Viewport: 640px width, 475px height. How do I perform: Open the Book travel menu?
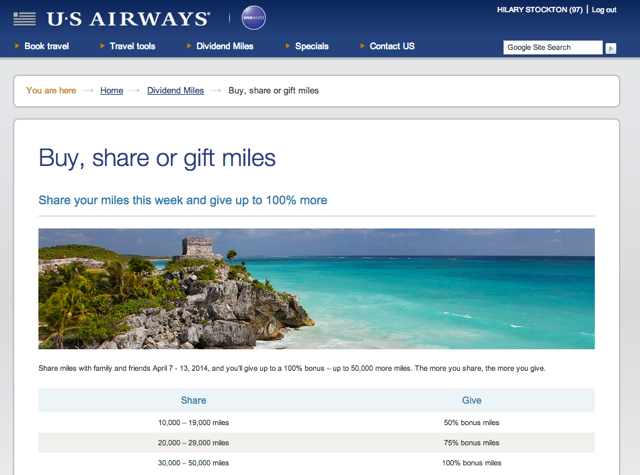(x=47, y=46)
